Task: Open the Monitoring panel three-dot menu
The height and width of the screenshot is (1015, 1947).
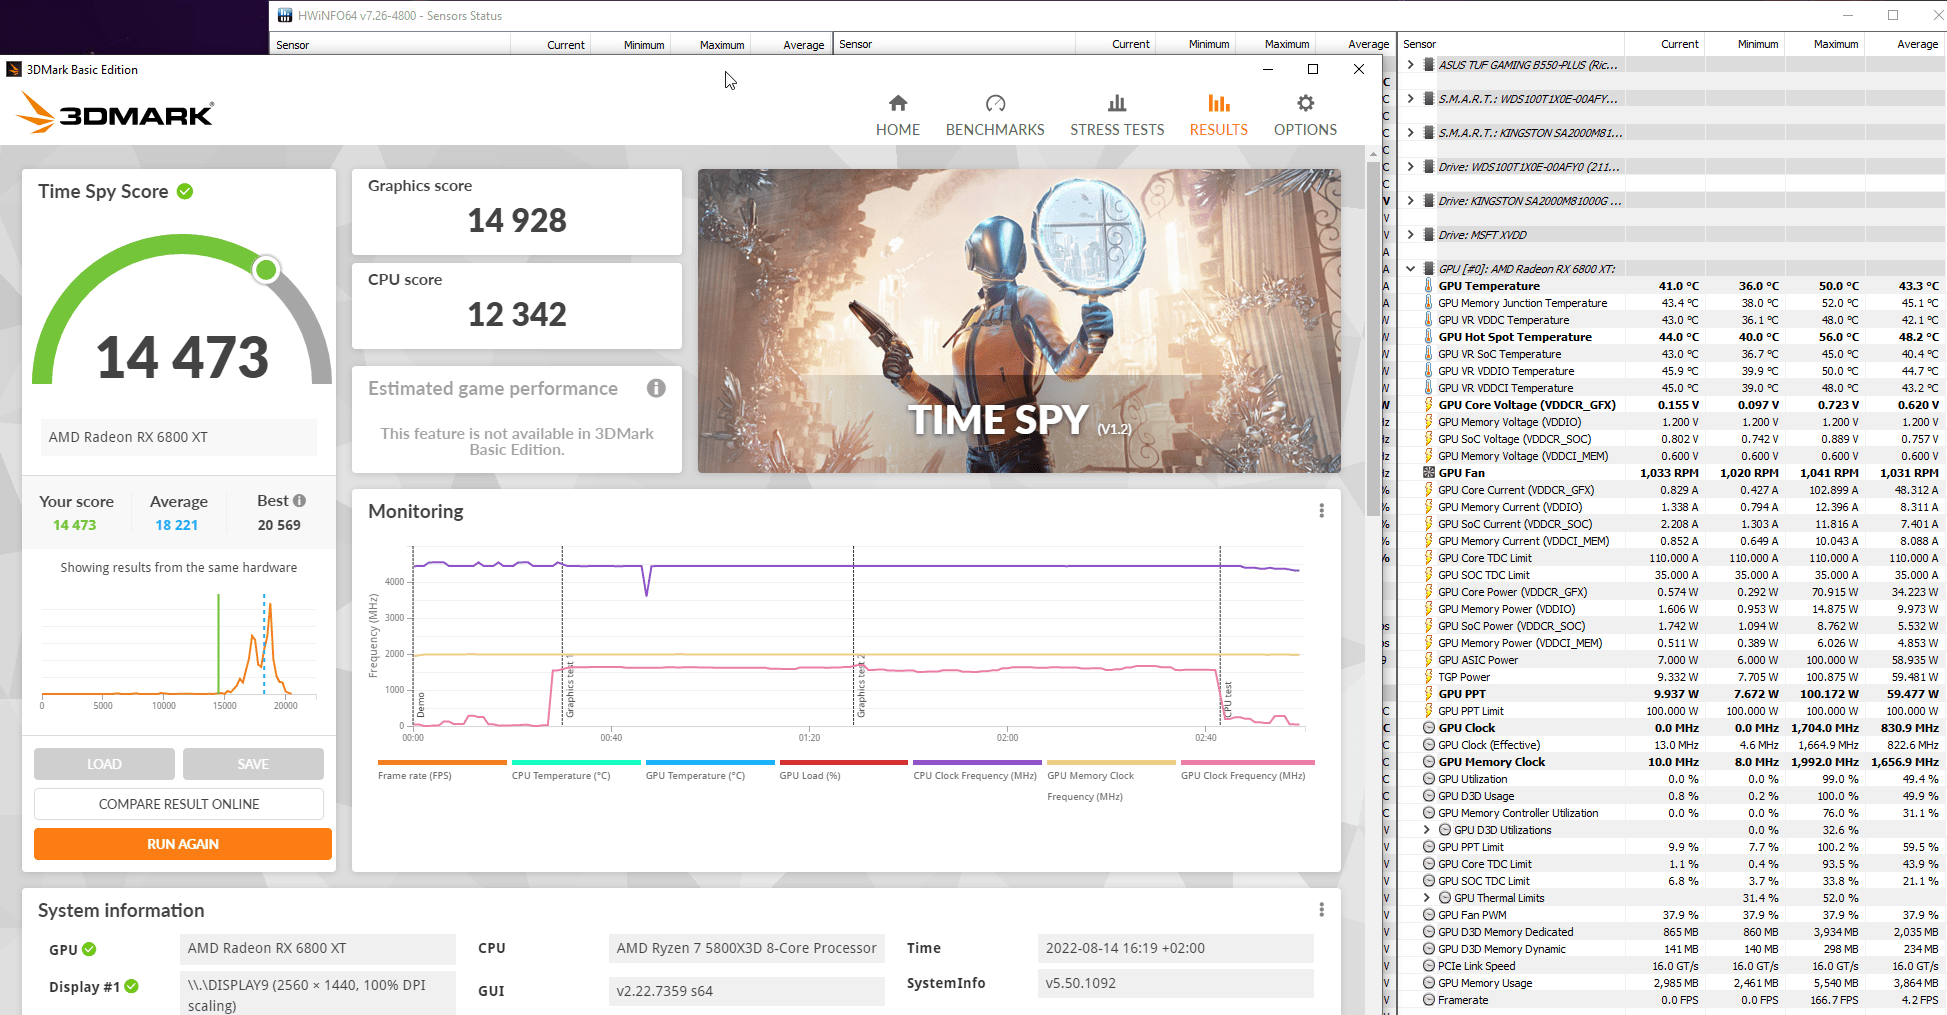Action: (1321, 511)
